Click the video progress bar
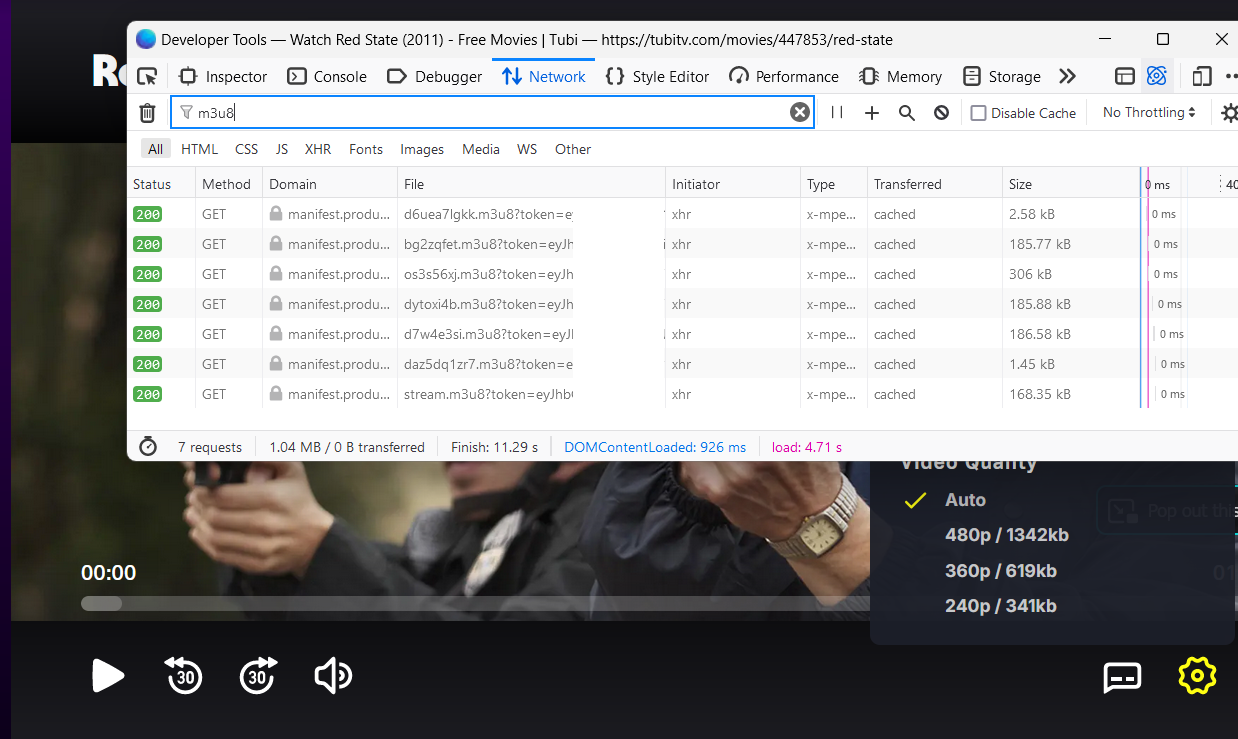 475,603
